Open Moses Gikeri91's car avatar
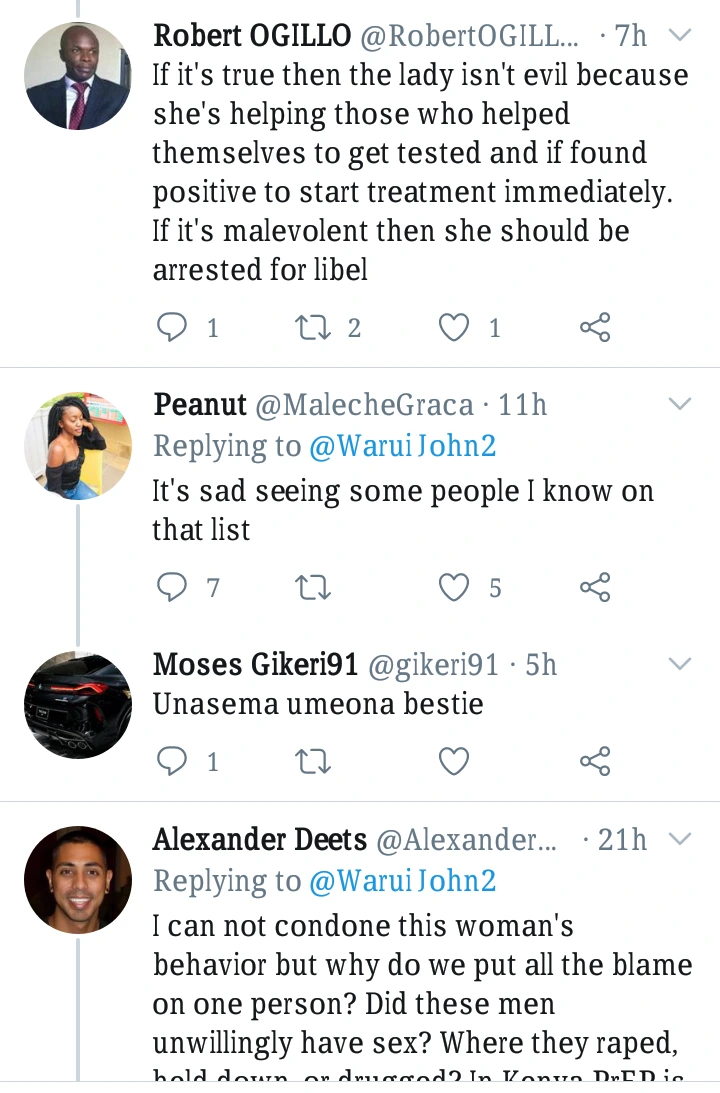This screenshot has height=1093, width=720. [x=77, y=705]
